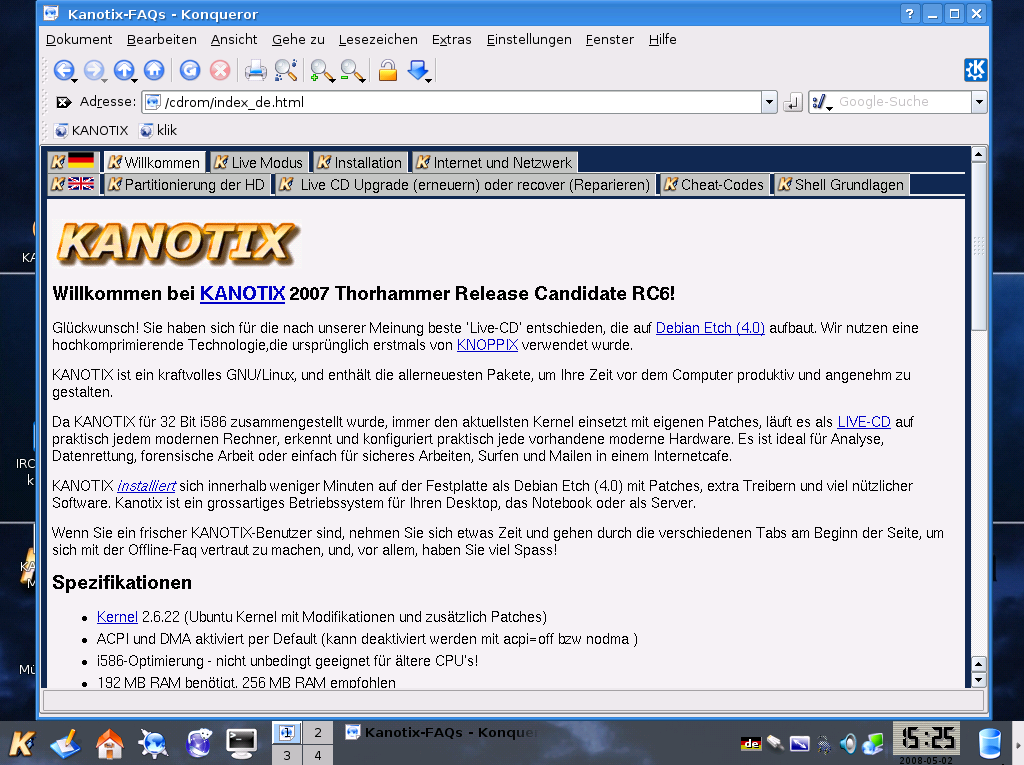The height and width of the screenshot is (765, 1024).
Task: Zoom out with the minus magnifier
Action: 352,70
